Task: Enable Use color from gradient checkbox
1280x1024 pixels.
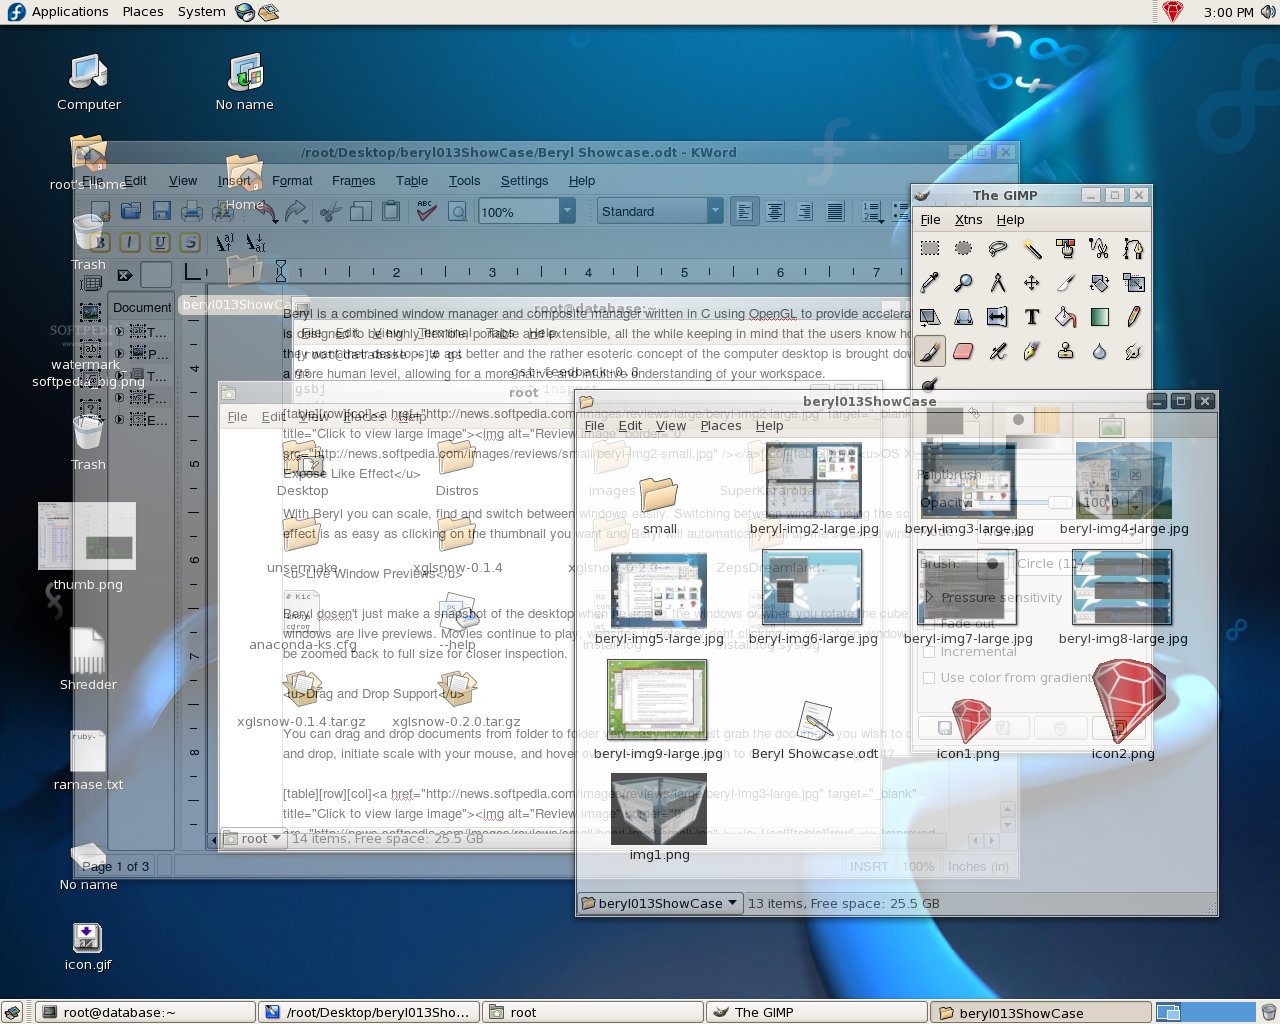Action: pyautogui.click(x=929, y=677)
